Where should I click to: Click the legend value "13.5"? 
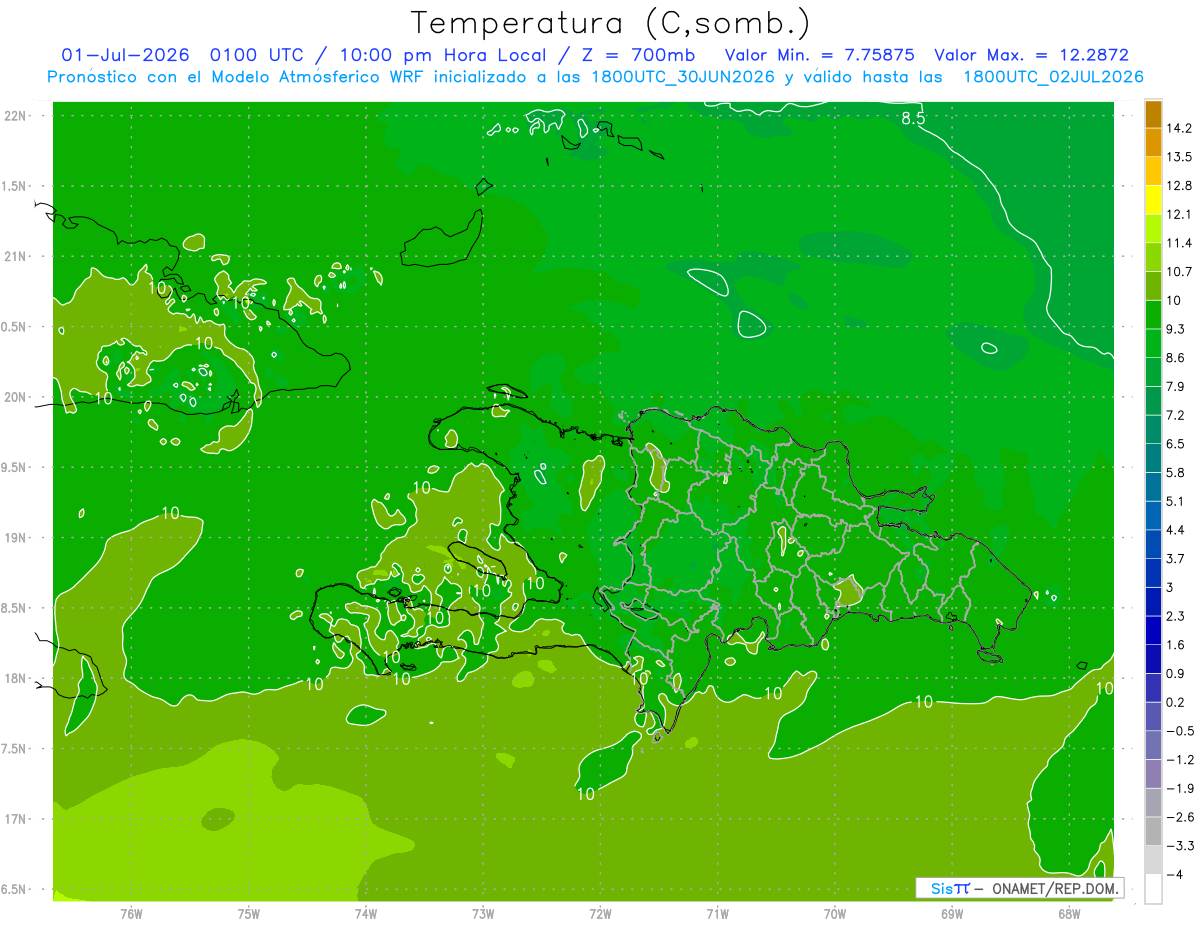(1180, 157)
